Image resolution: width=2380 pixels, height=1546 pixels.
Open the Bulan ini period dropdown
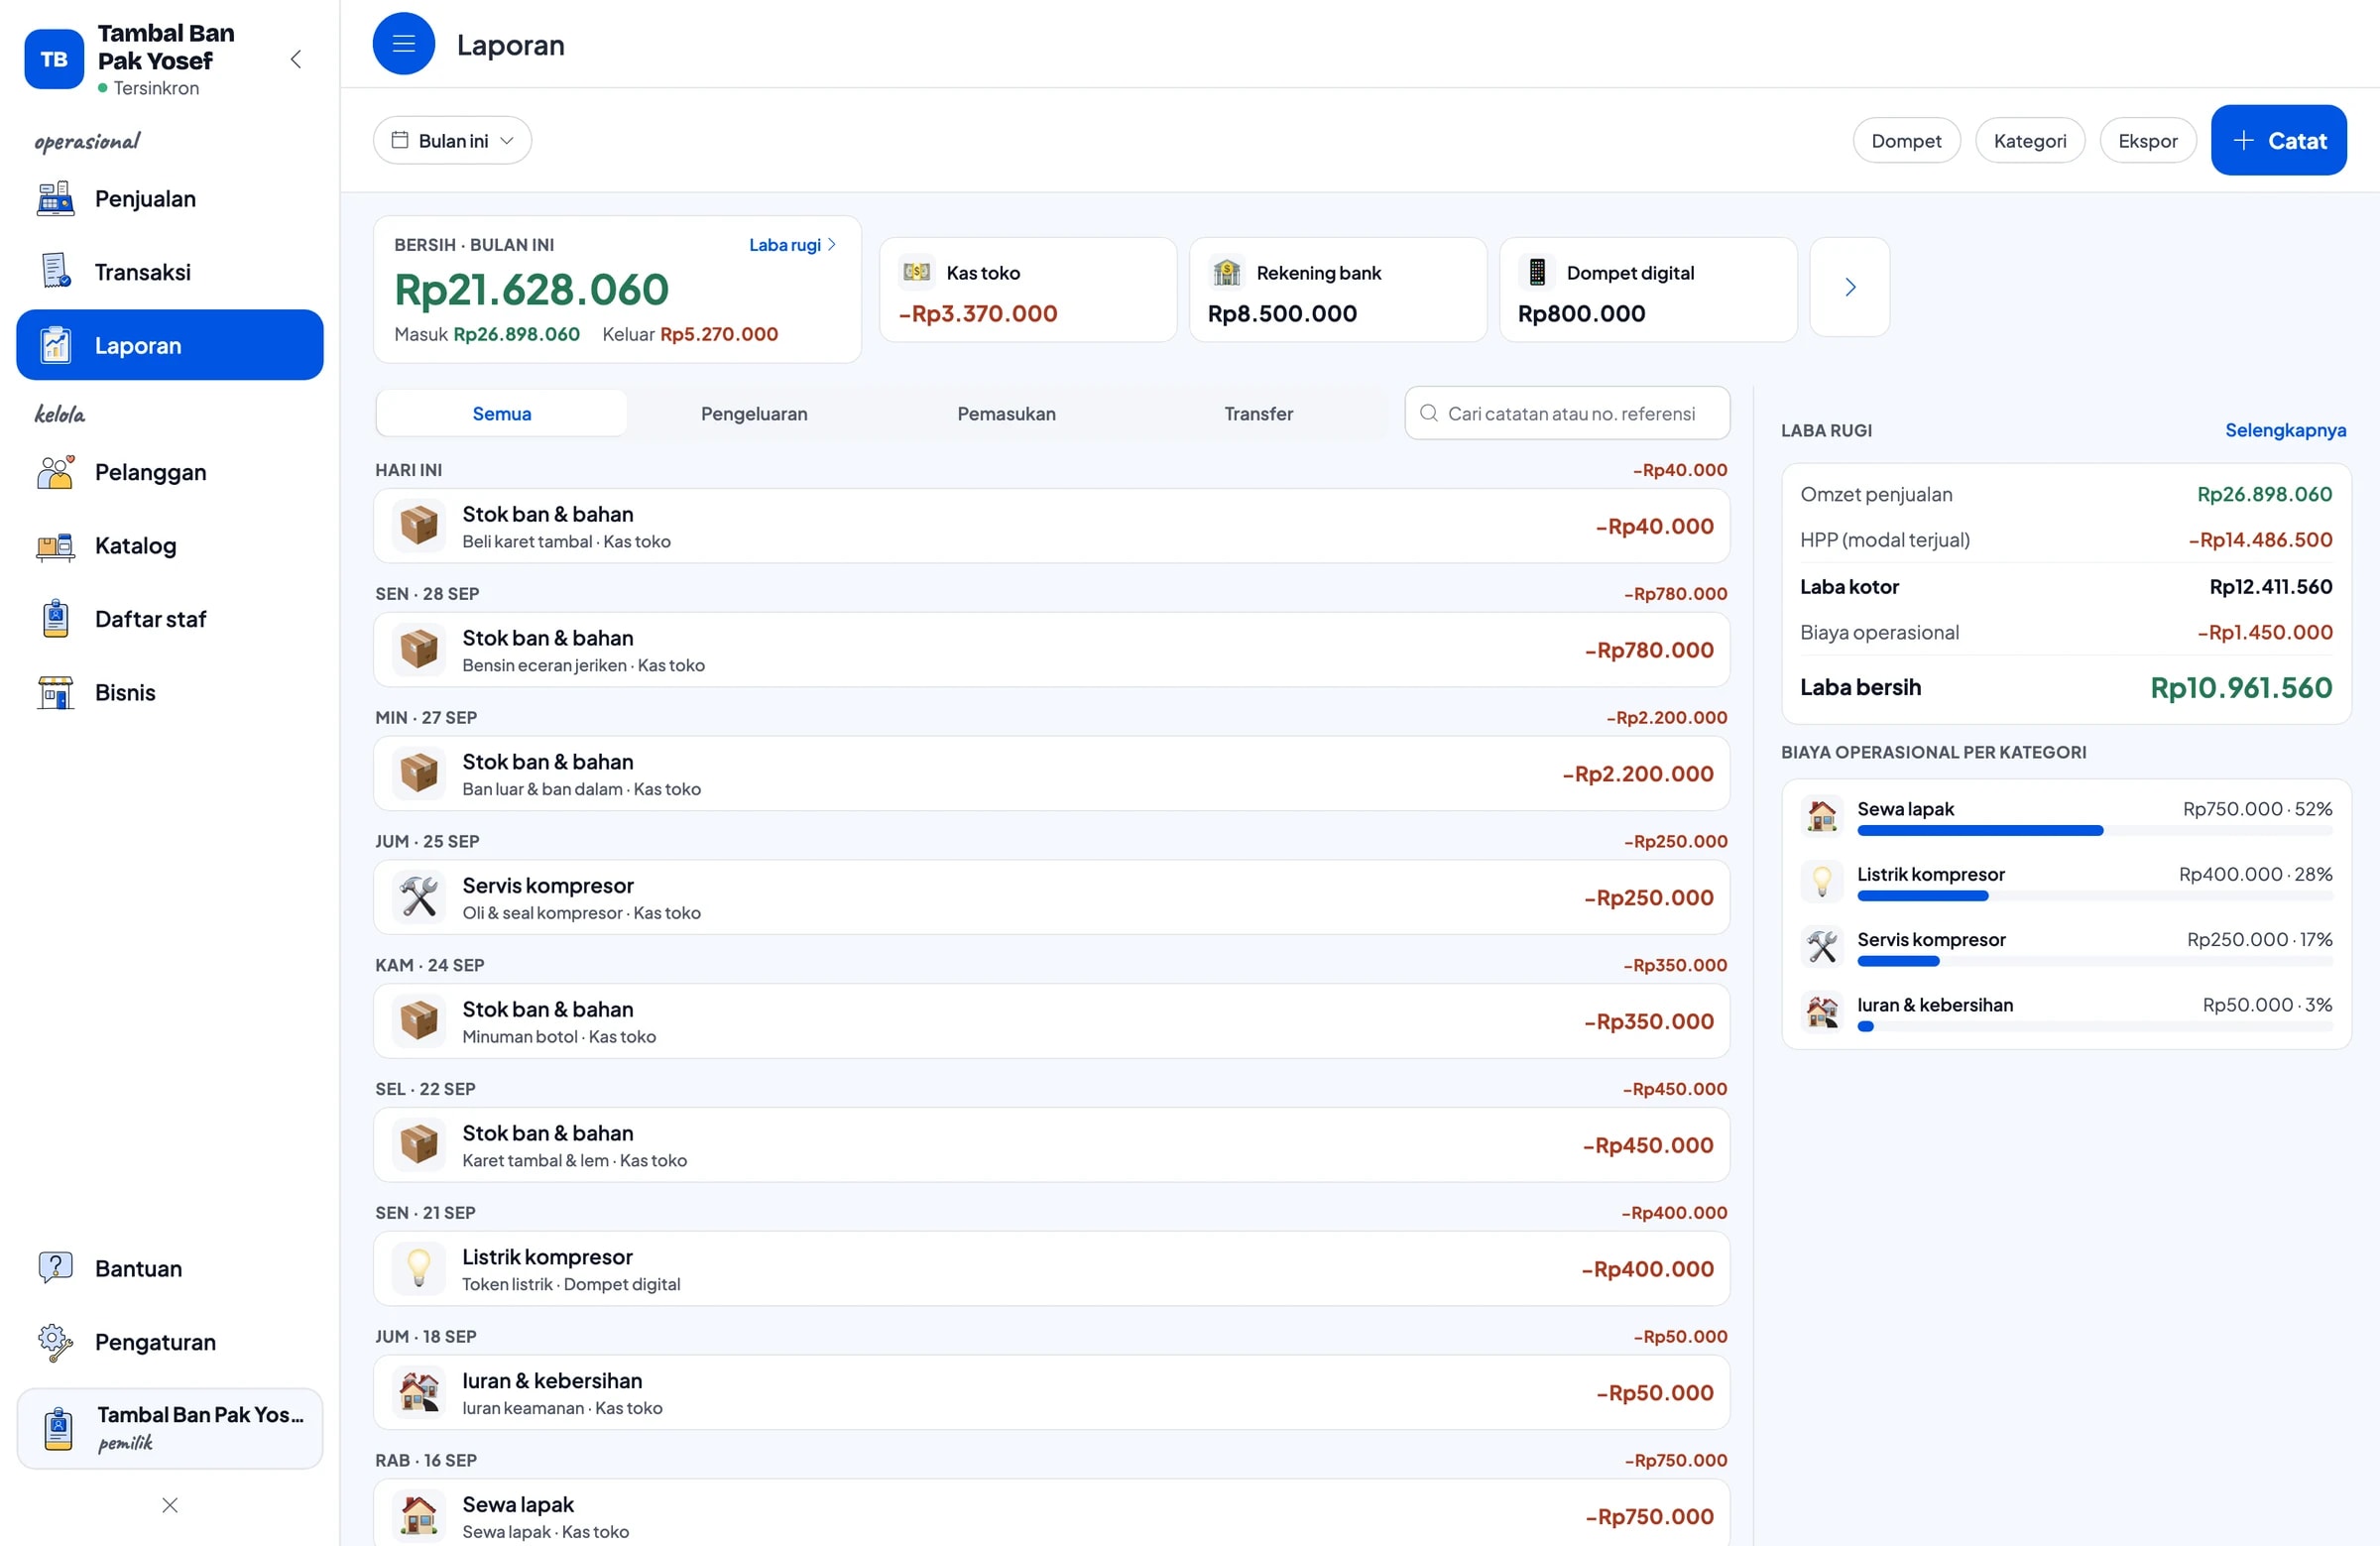pyautogui.click(x=452, y=141)
